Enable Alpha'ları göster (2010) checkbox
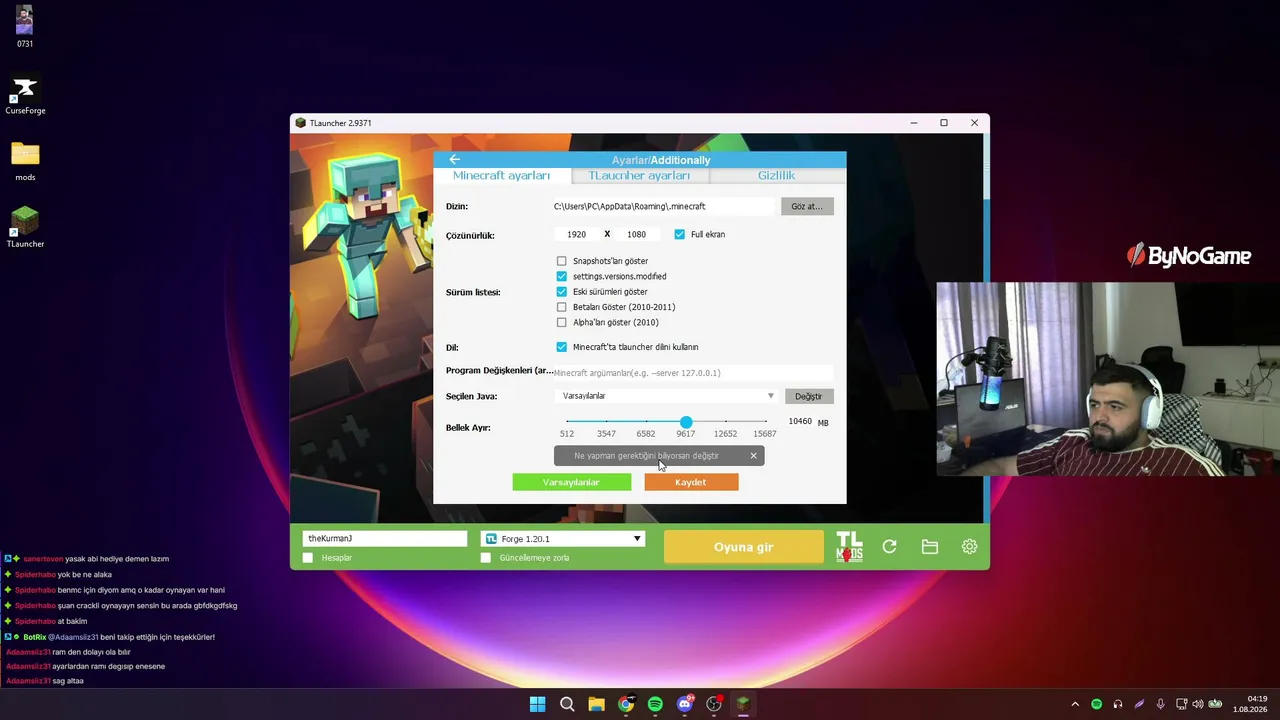 [x=561, y=322]
